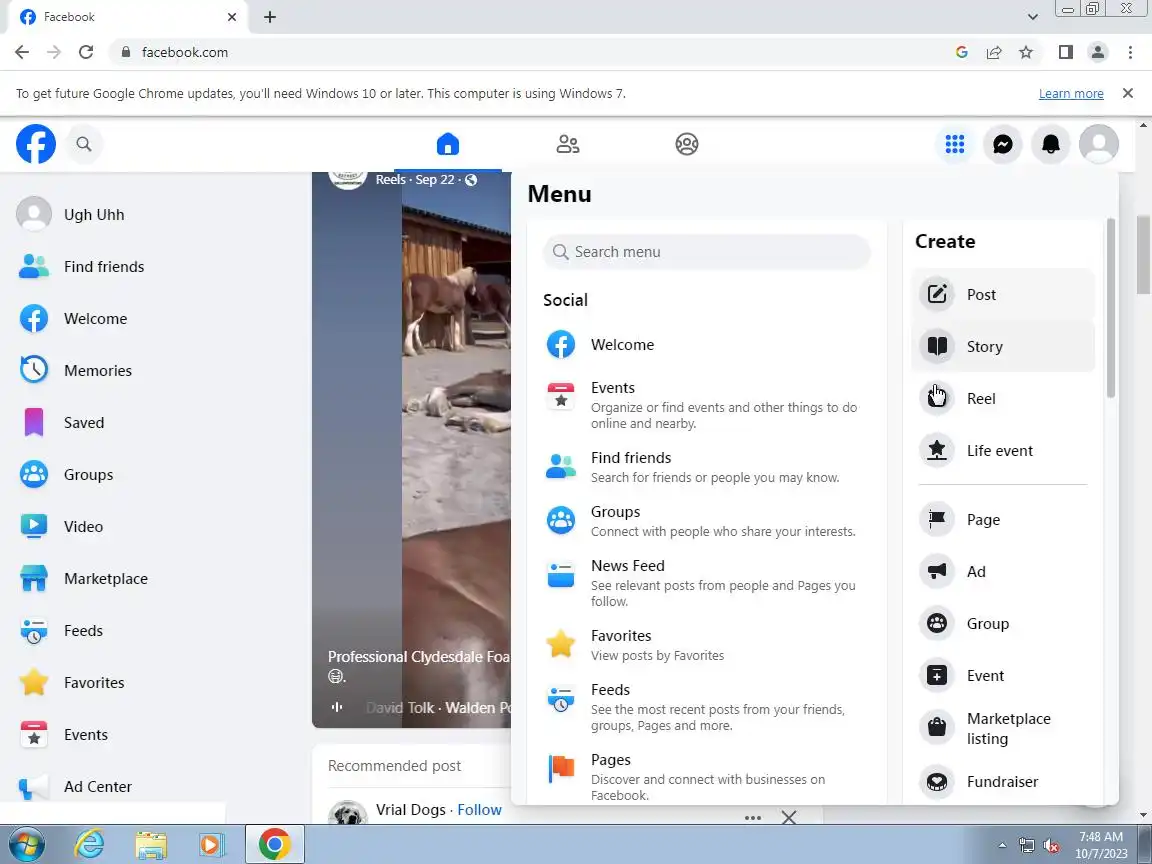Click the facebook.com address bar
Viewport: 1152px width, 864px height.
click(x=529, y=52)
